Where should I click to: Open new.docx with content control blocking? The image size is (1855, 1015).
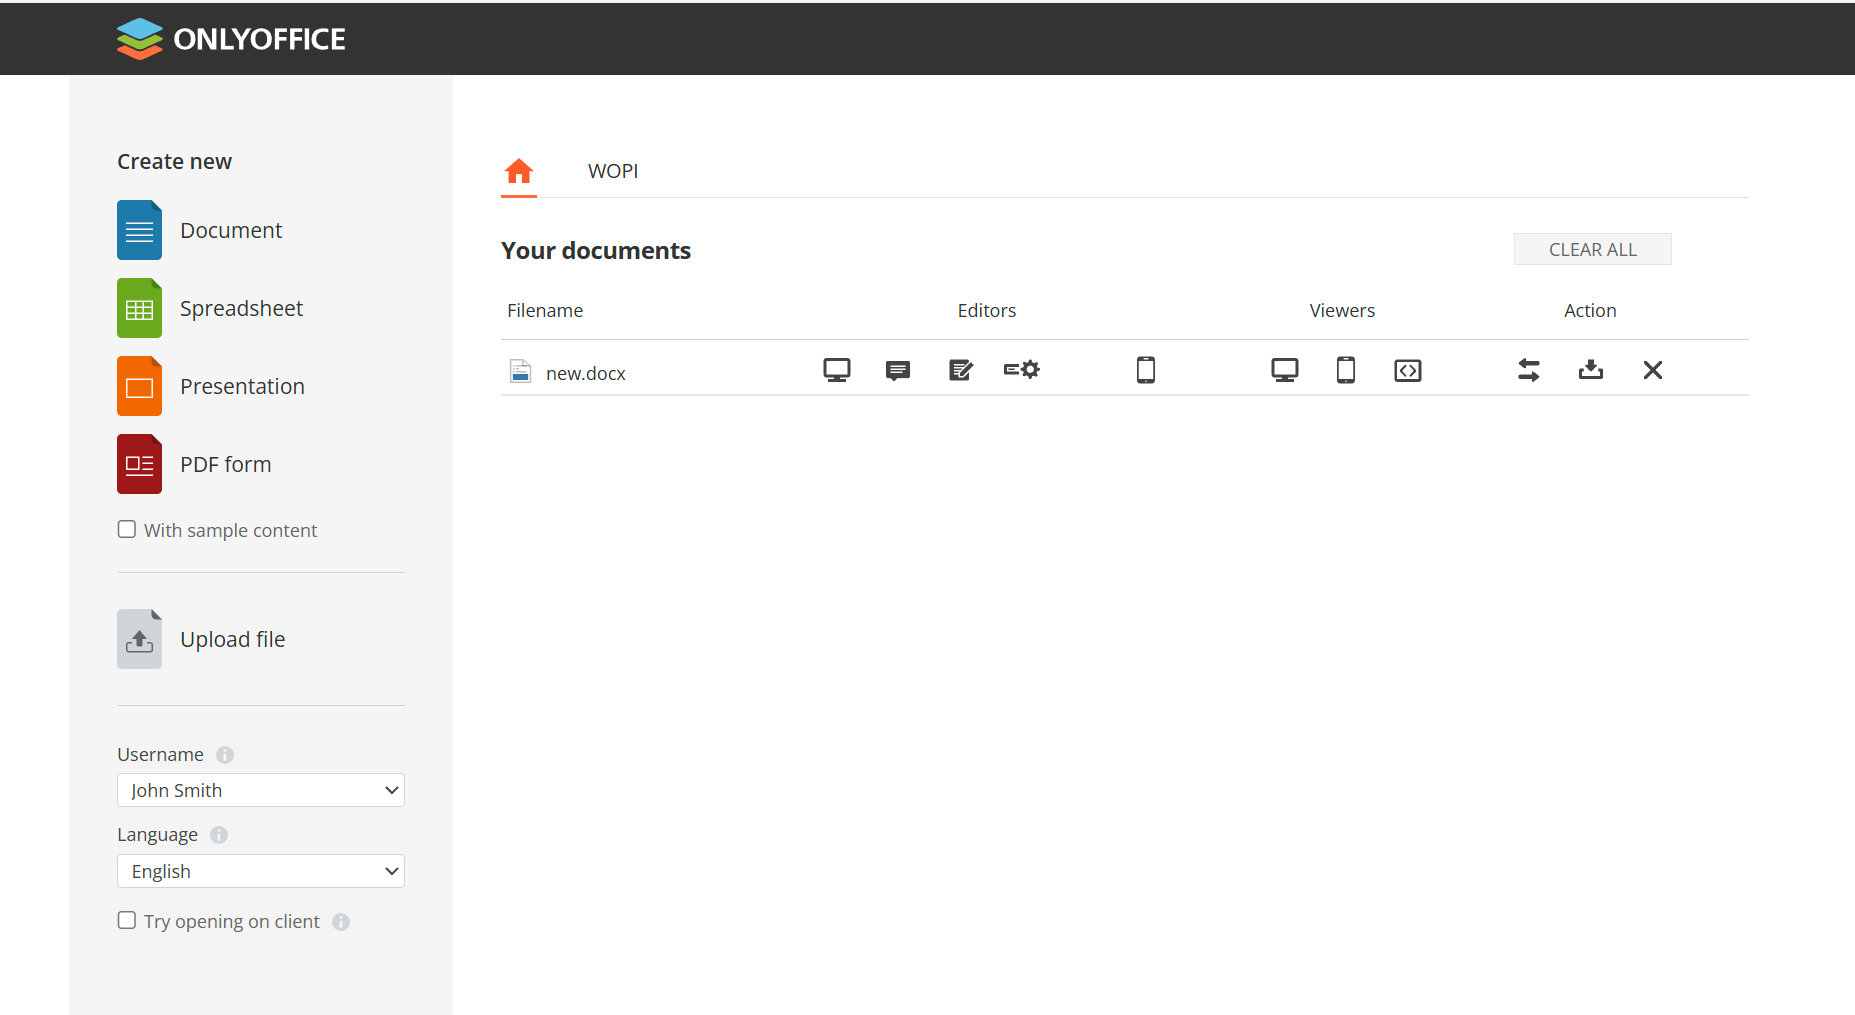click(x=1022, y=369)
